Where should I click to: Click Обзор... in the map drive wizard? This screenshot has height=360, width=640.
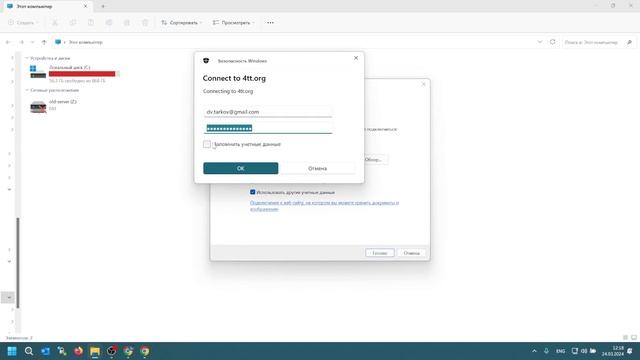pyautogui.click(x=374, y=160)
